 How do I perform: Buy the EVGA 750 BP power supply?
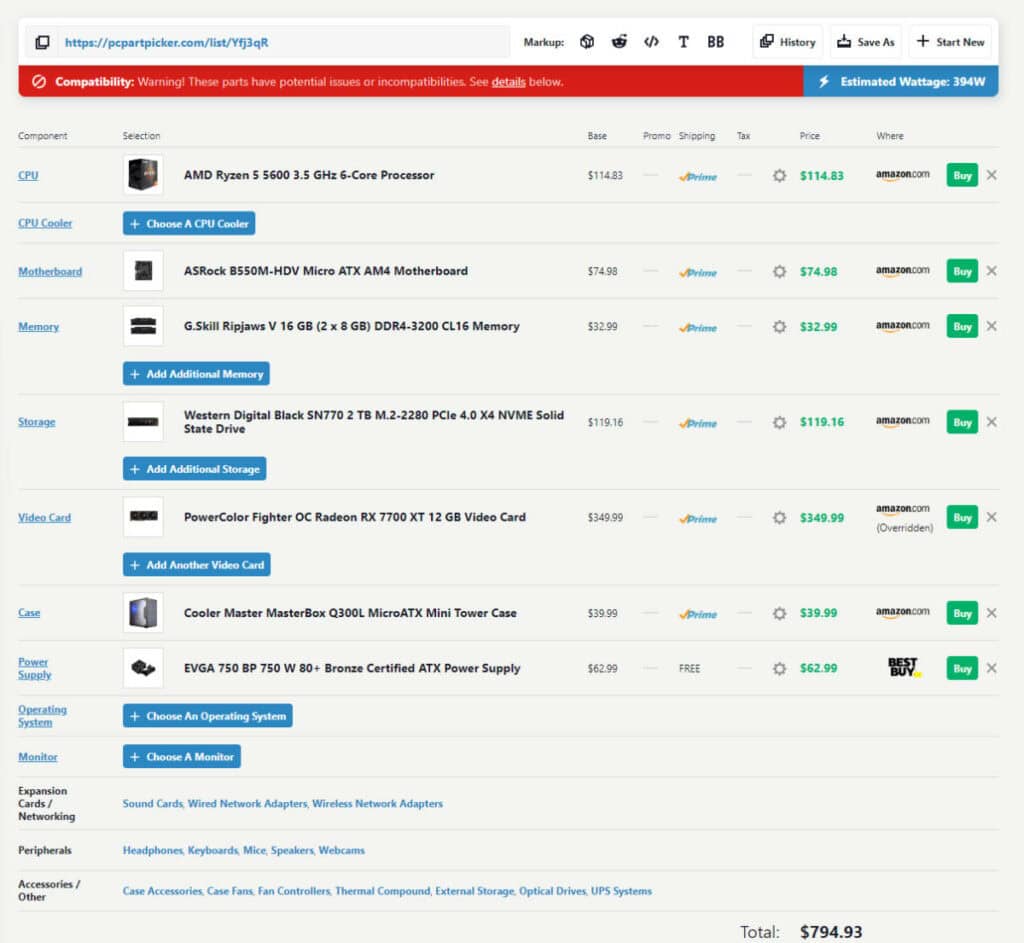[962, 668]
